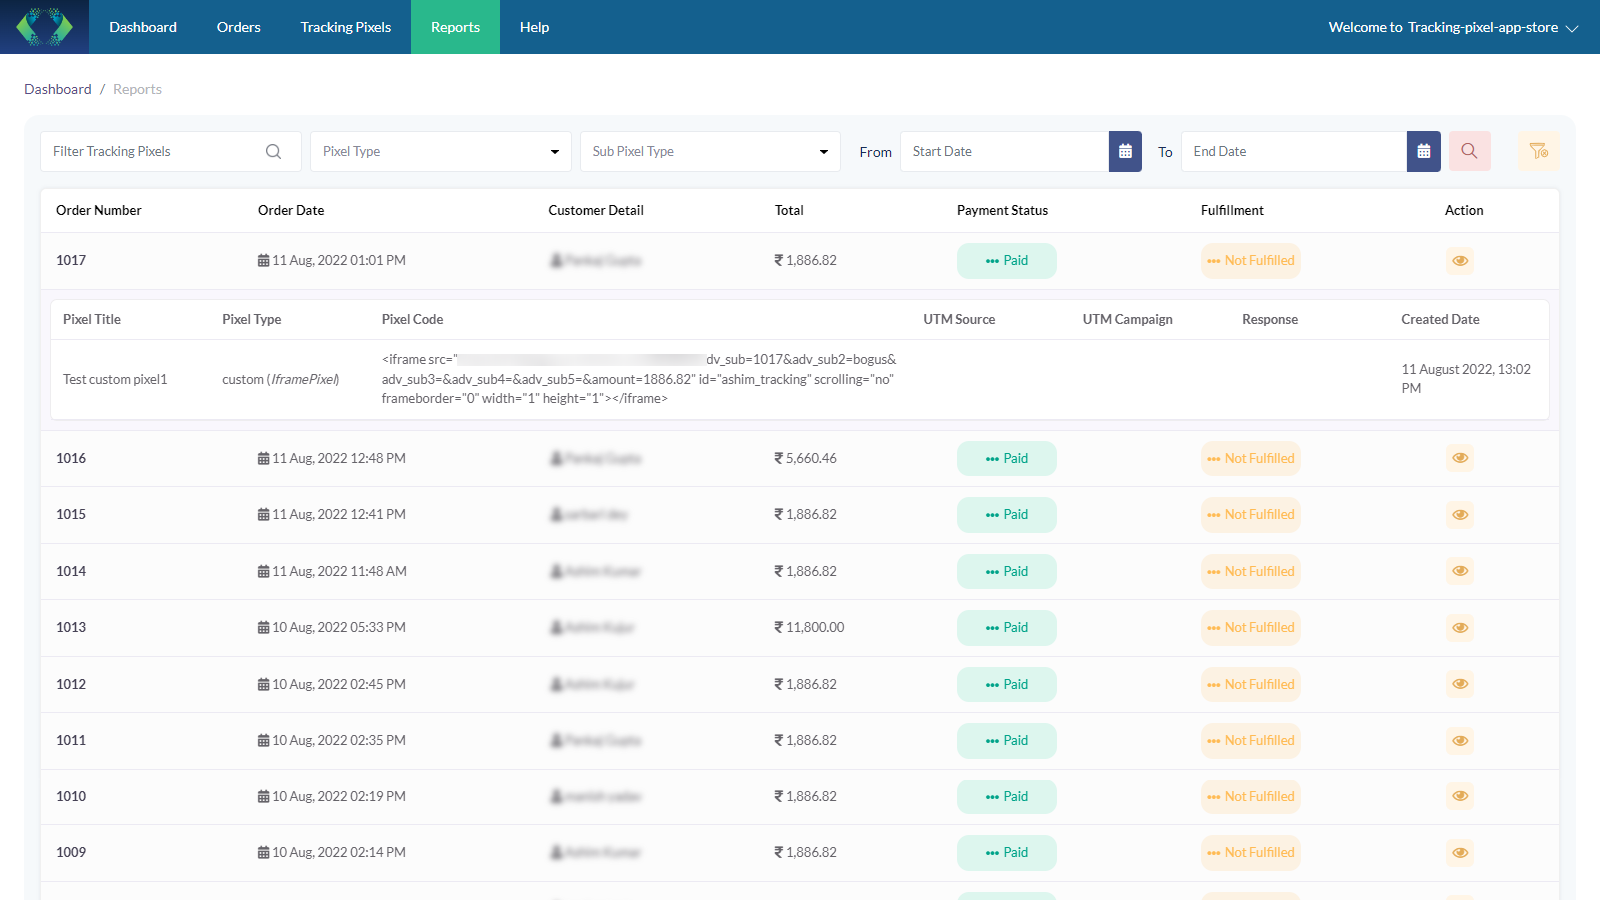Open the Welcome Tracking-pixel-app-store account menu
1600x900 pixels.
click(1452, 27)
